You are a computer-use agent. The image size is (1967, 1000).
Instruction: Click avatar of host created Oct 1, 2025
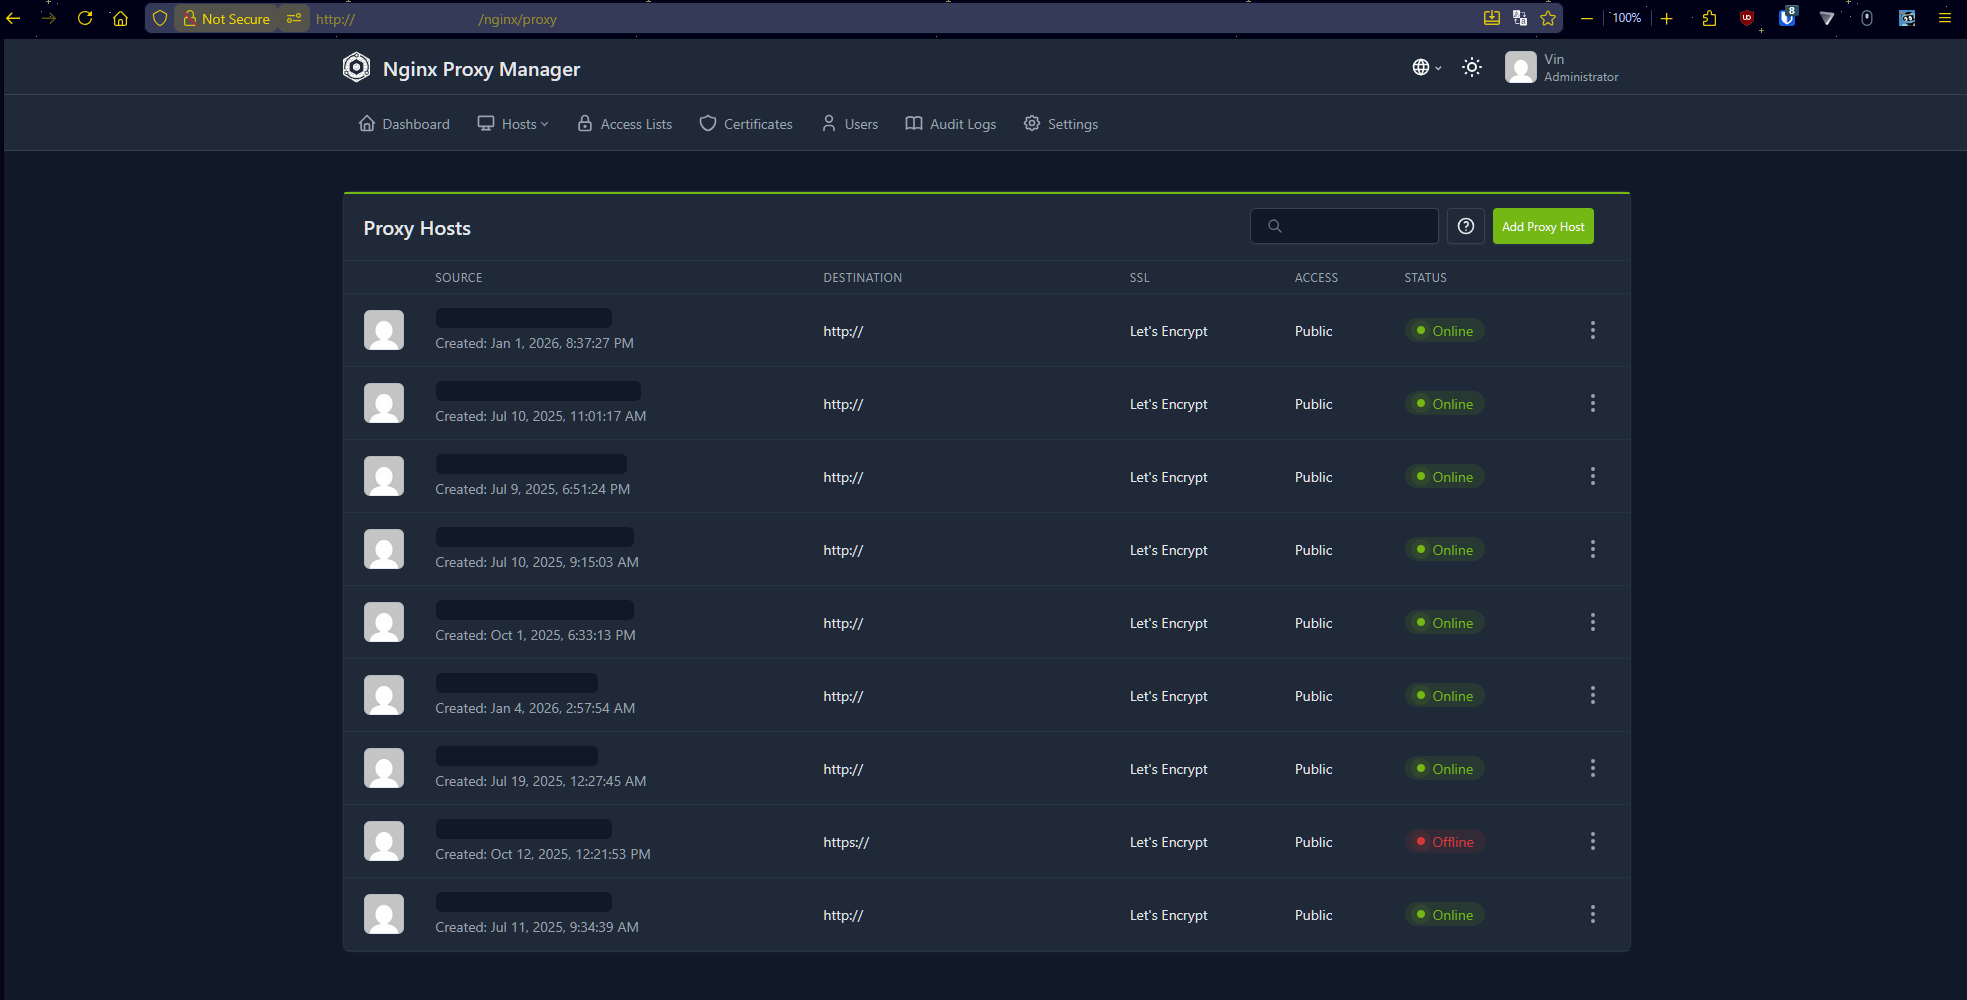(x=384, y=622)
